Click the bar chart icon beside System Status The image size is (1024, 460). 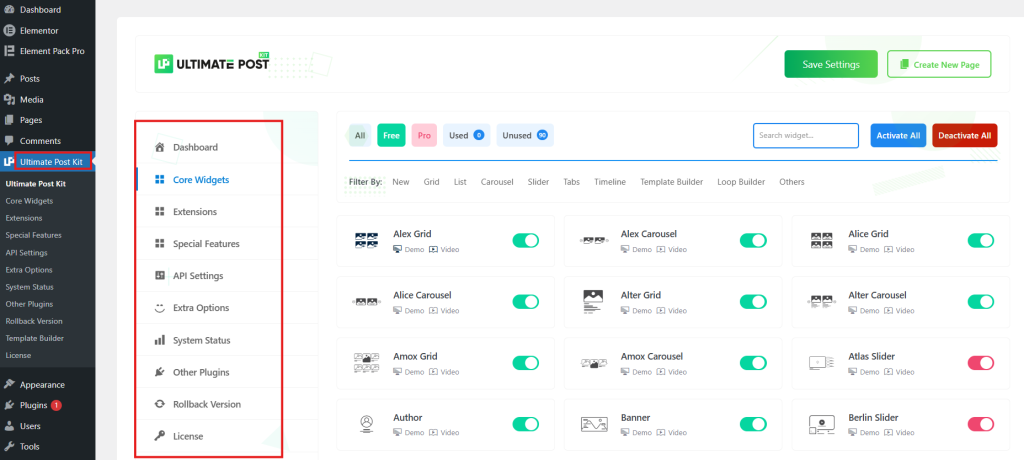159,340
